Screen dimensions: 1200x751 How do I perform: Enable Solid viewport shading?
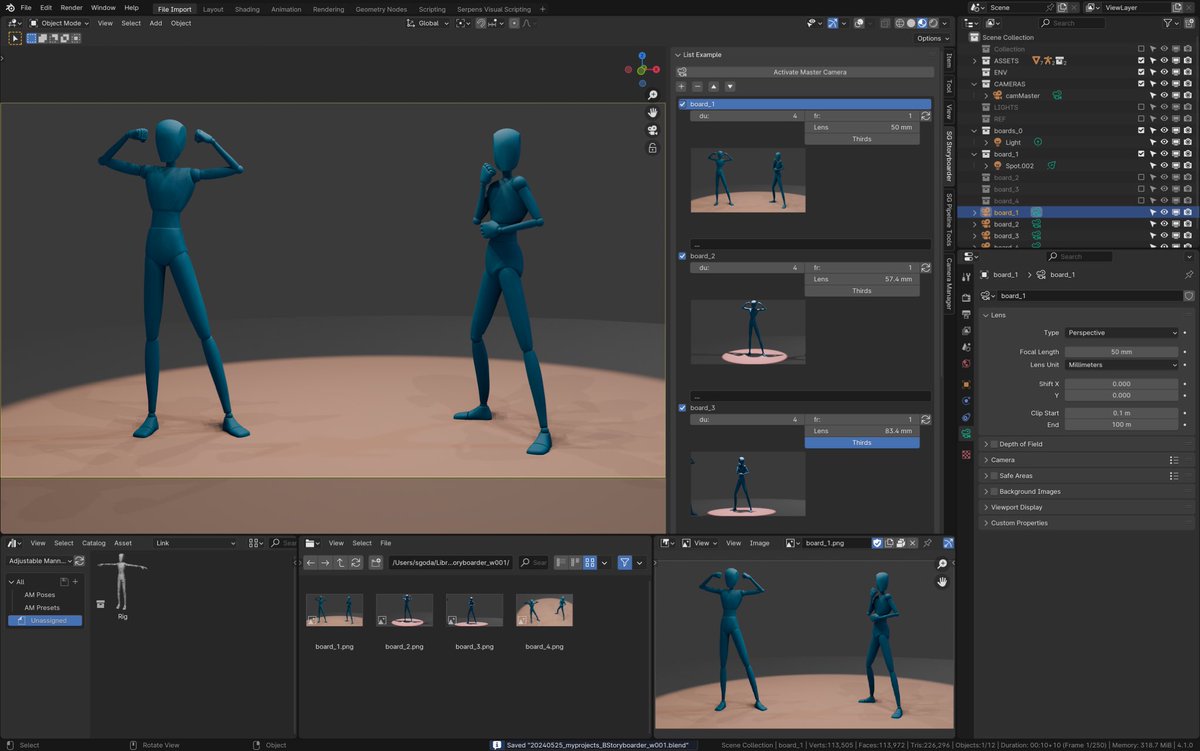coord(910,23)
